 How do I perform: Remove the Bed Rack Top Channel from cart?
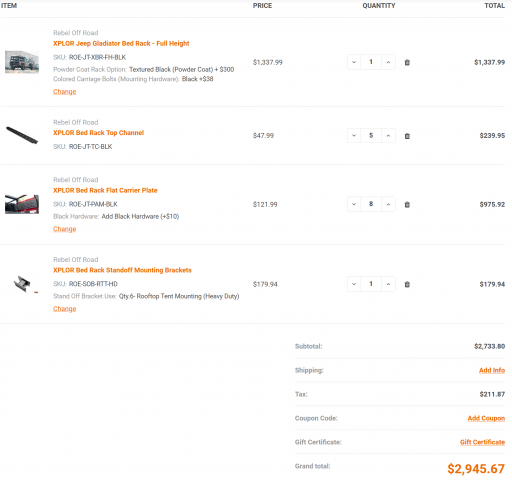point(407,136)
